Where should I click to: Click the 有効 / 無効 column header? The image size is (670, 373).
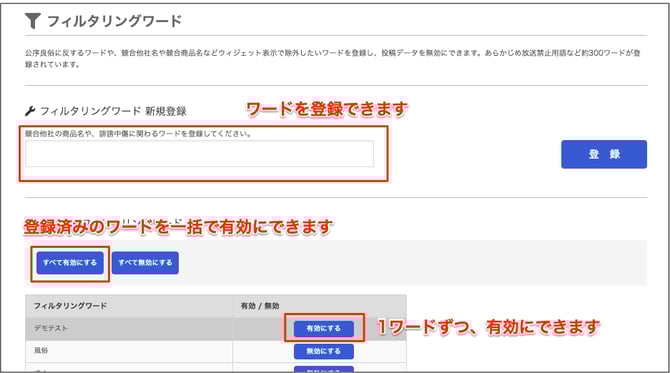pyautogui.click(x=320, y=306)
